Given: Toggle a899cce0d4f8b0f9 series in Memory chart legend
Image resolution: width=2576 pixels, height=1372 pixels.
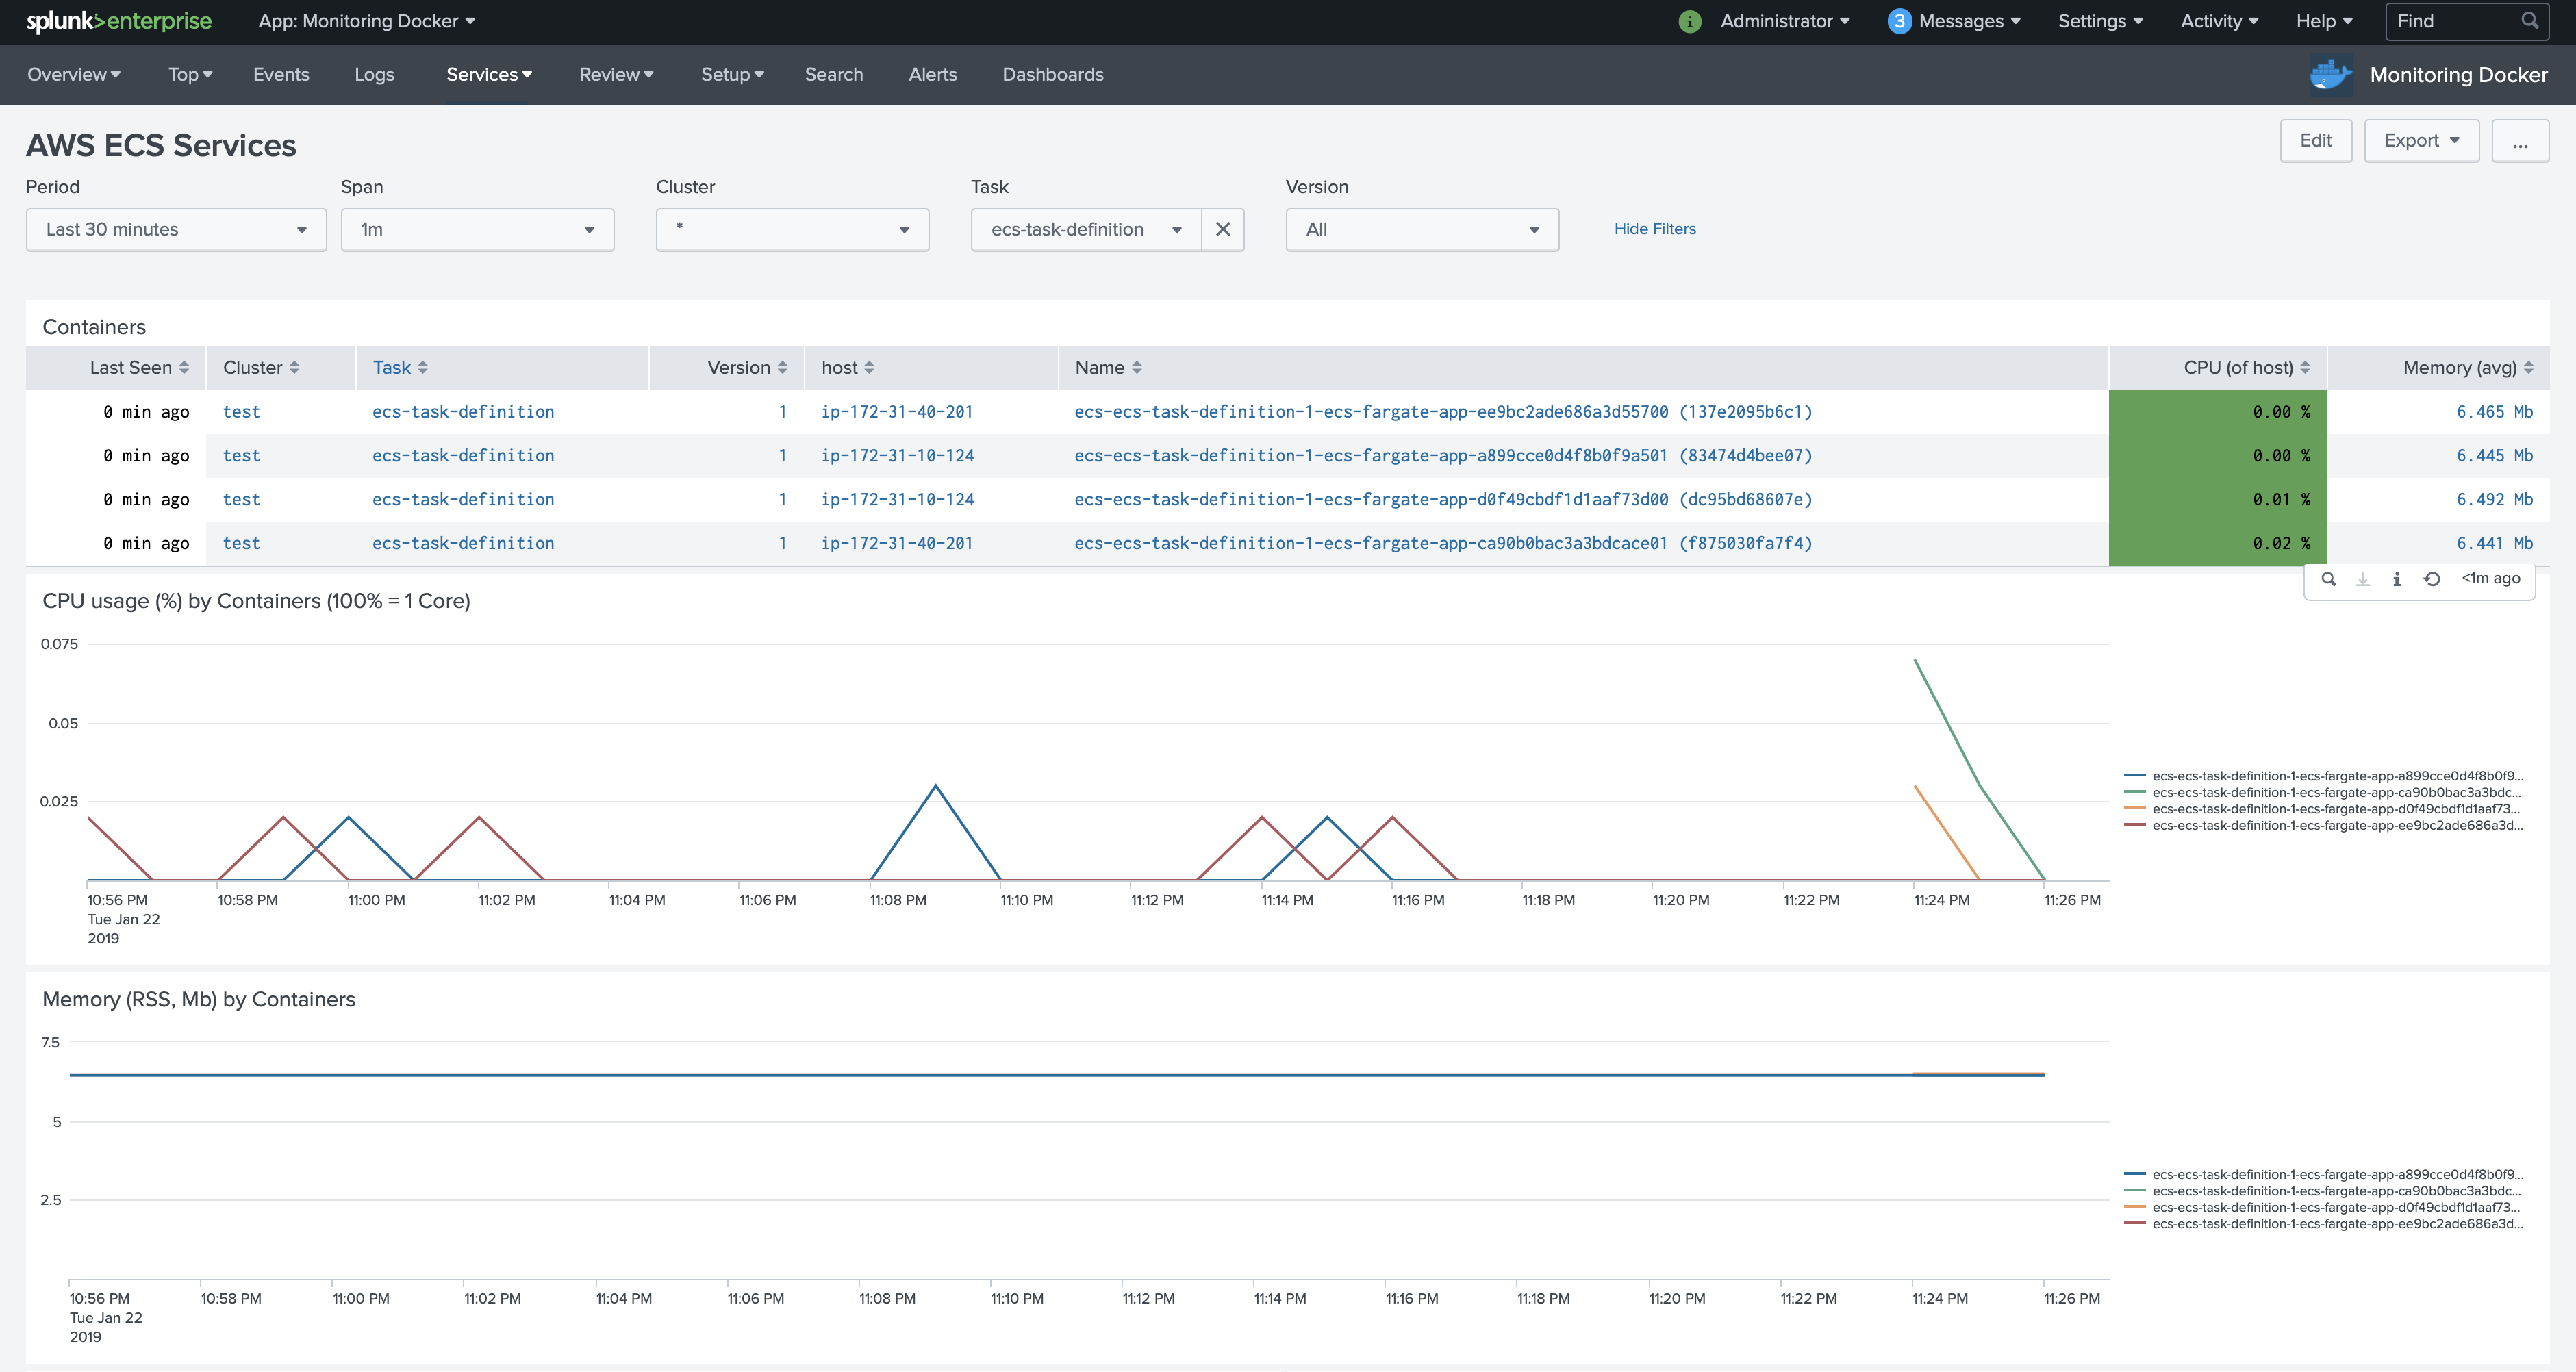Looking at the screenshot, I should pyautogui.click(x=2324, y=1175).
